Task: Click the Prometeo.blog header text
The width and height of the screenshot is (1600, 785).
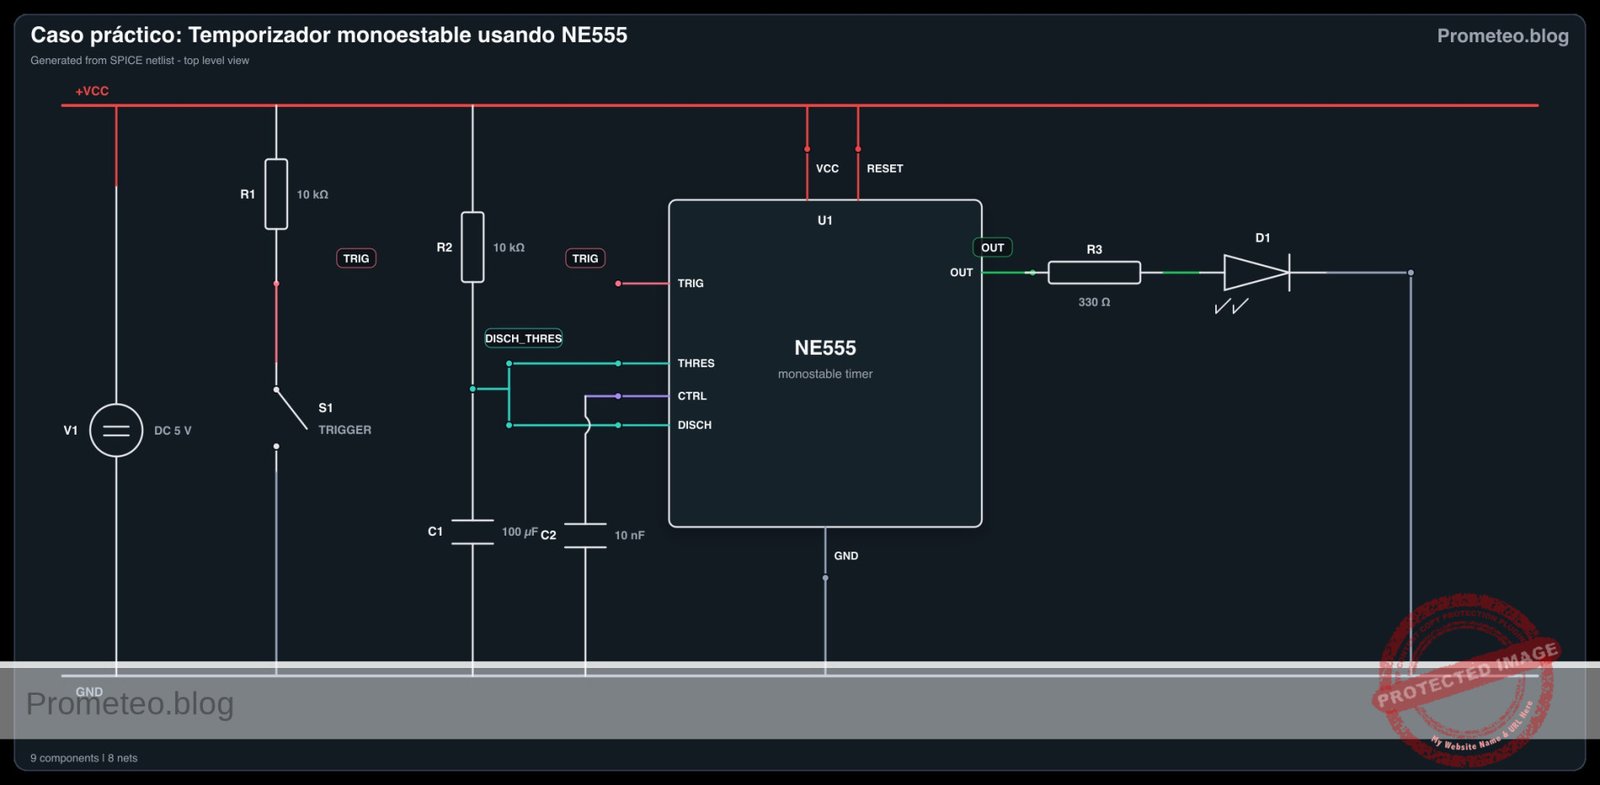Action: point(1502,36)
